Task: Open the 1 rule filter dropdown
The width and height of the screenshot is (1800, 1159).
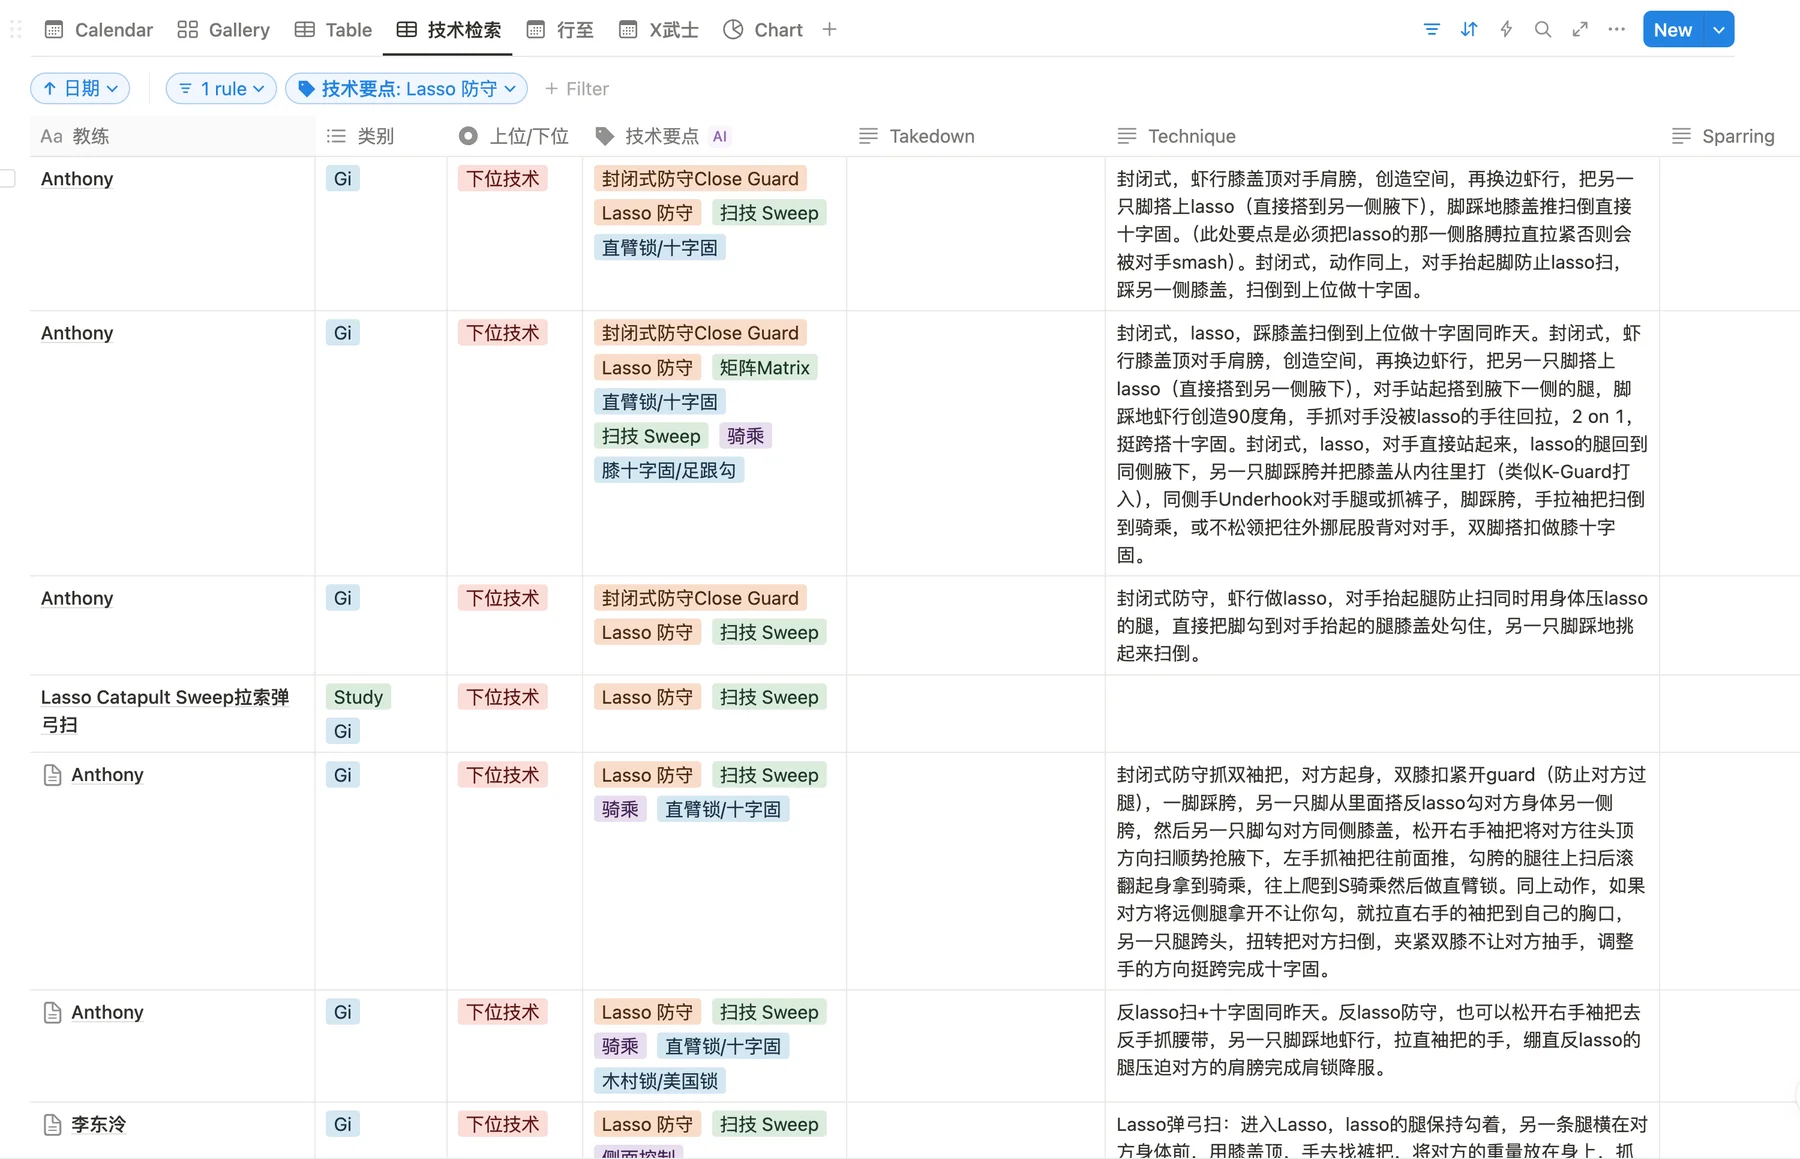Action: (x=221, y=89)
